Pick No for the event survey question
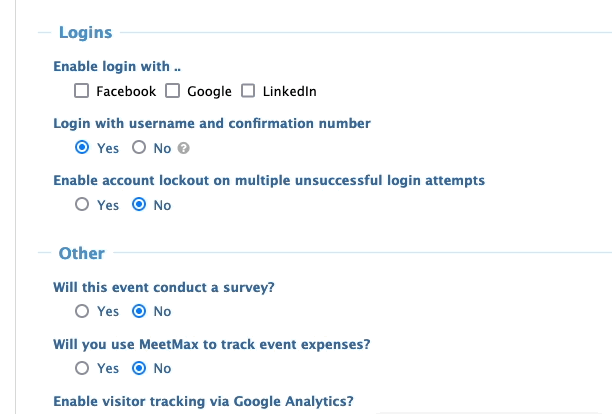The height and width of the screenshot is (414, 612). coord(140,311)
